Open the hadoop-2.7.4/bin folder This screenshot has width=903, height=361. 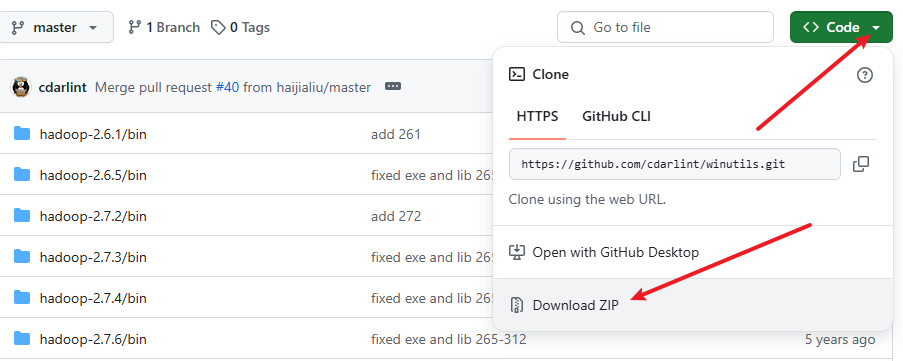(x=93, y=298)
